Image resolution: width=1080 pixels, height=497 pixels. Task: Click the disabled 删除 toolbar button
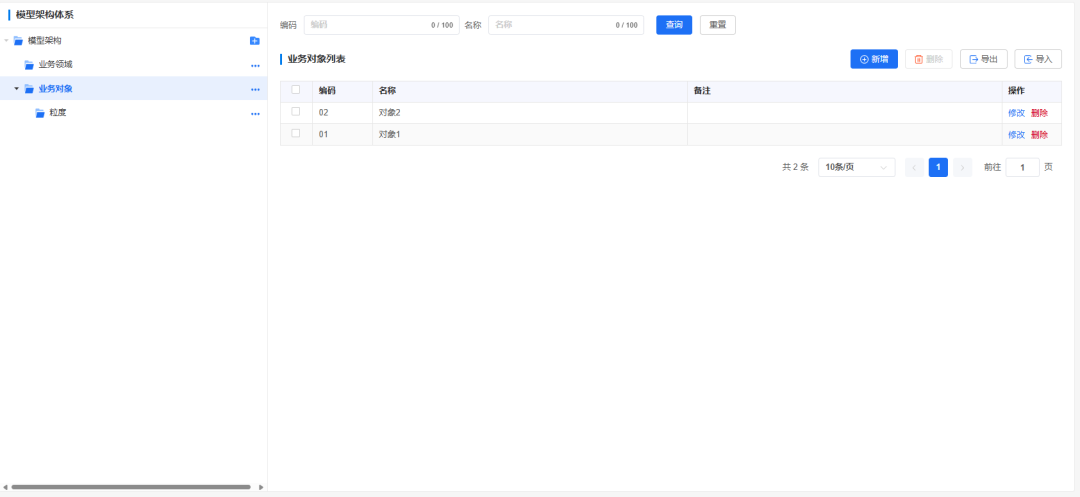pyautogui.click(x=928, y=59)
